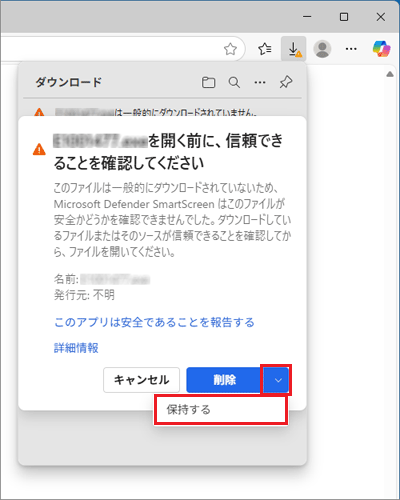The width and height of the screenshot is (400, 500).
Task: Click the page scrollbar up arrow
Action: (390, 74)
